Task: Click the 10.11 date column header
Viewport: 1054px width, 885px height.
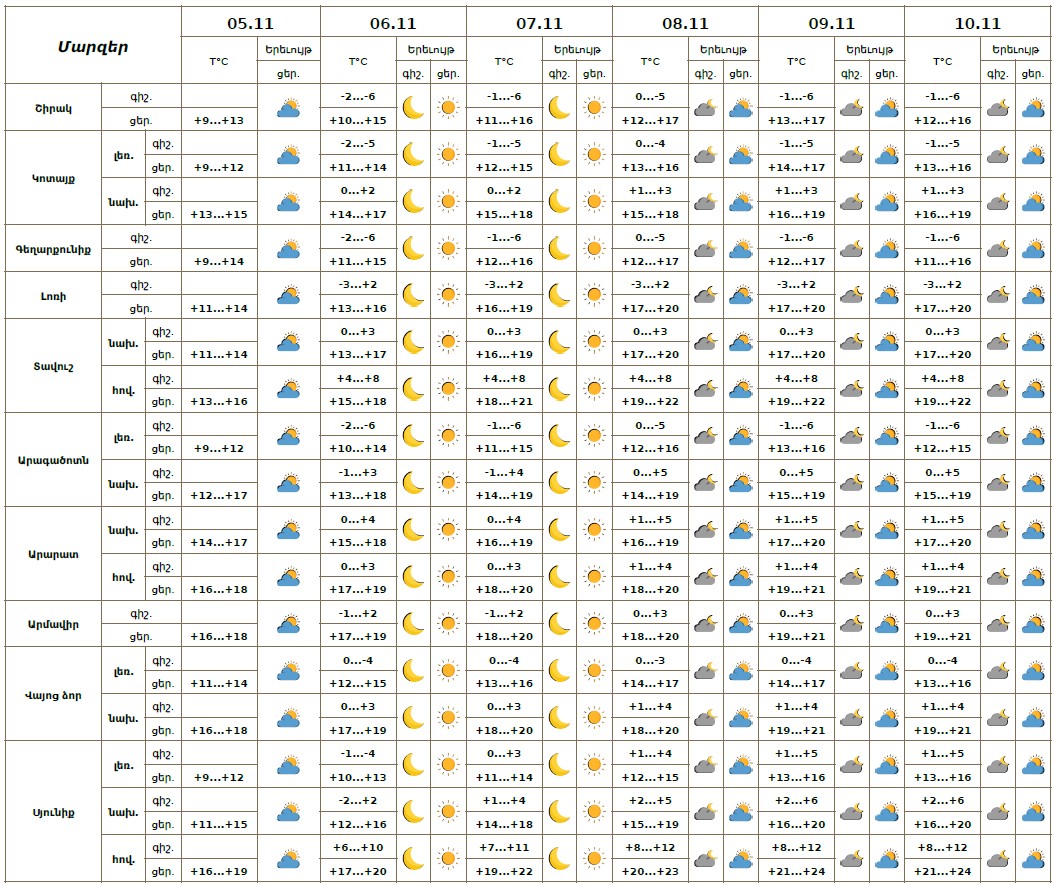Action: [978, 22]
